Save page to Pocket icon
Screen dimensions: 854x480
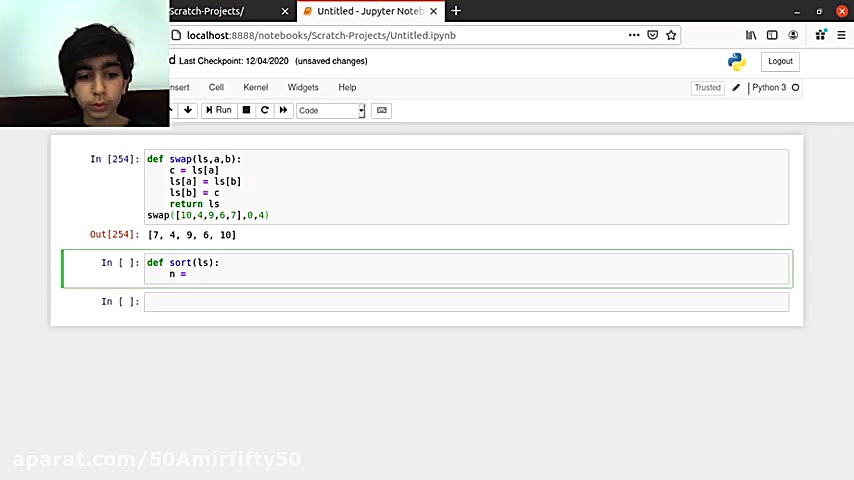pyautogui.click(x=652, y=35)
